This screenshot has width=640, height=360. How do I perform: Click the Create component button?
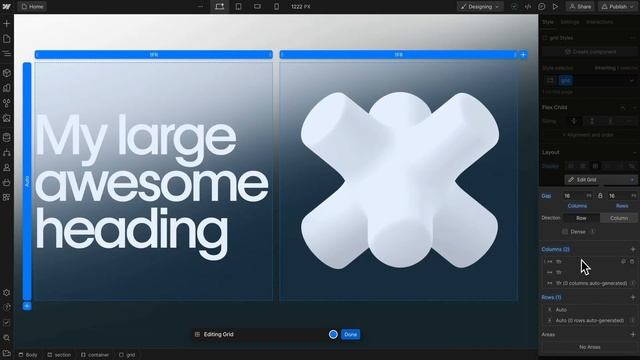(590, 52)
